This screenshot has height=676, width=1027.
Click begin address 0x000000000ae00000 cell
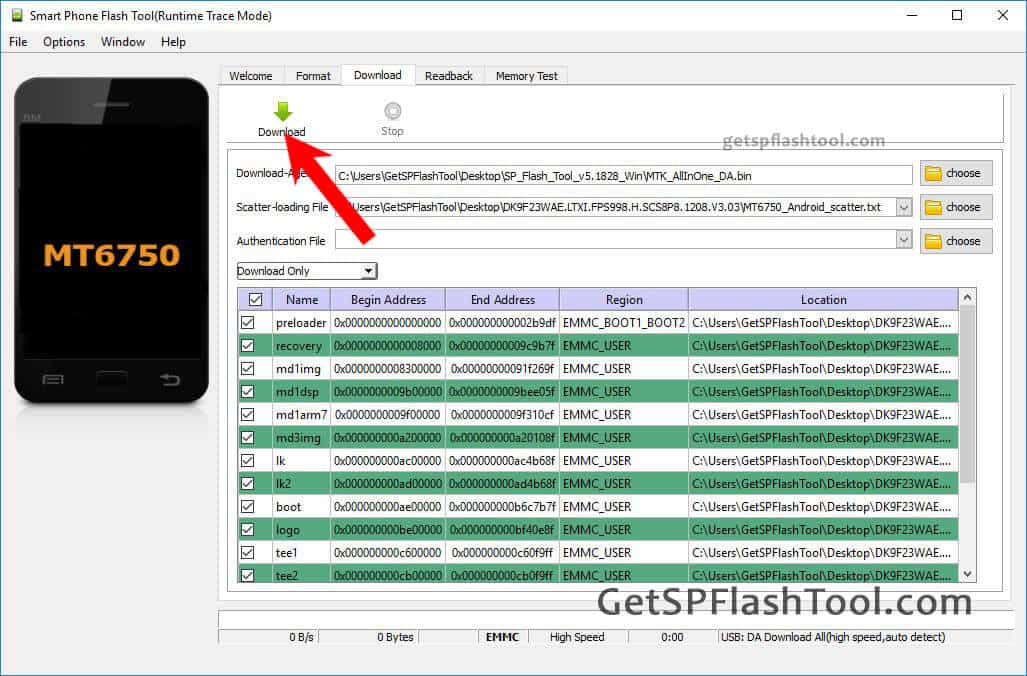388,506
